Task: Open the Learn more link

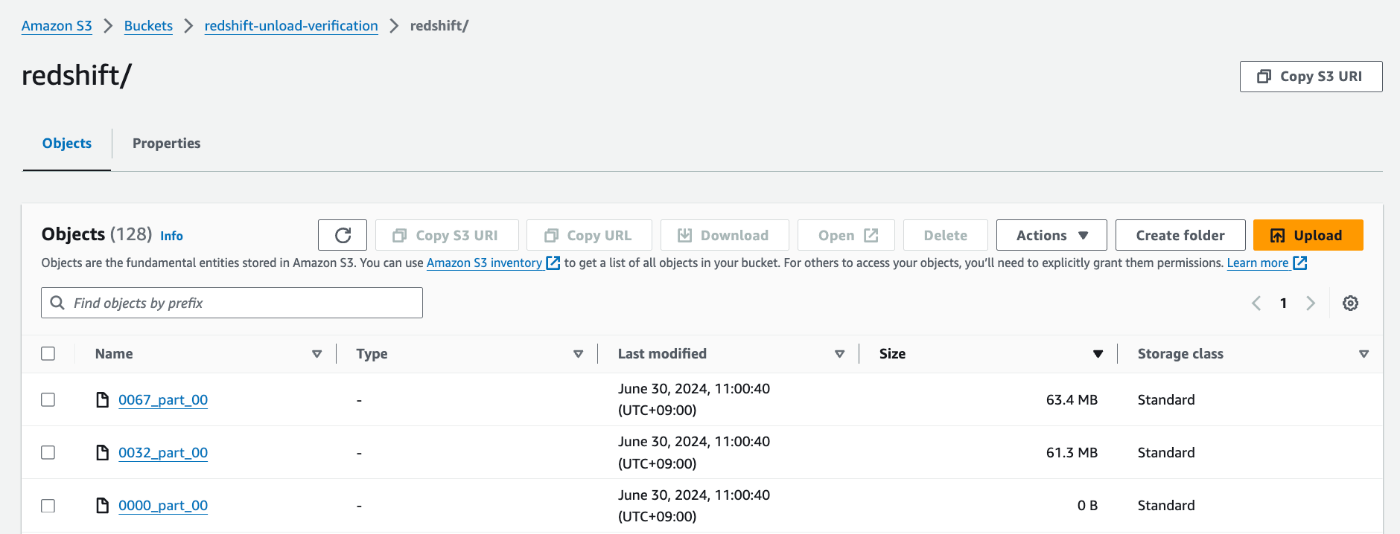Action: click(1258, 263)
